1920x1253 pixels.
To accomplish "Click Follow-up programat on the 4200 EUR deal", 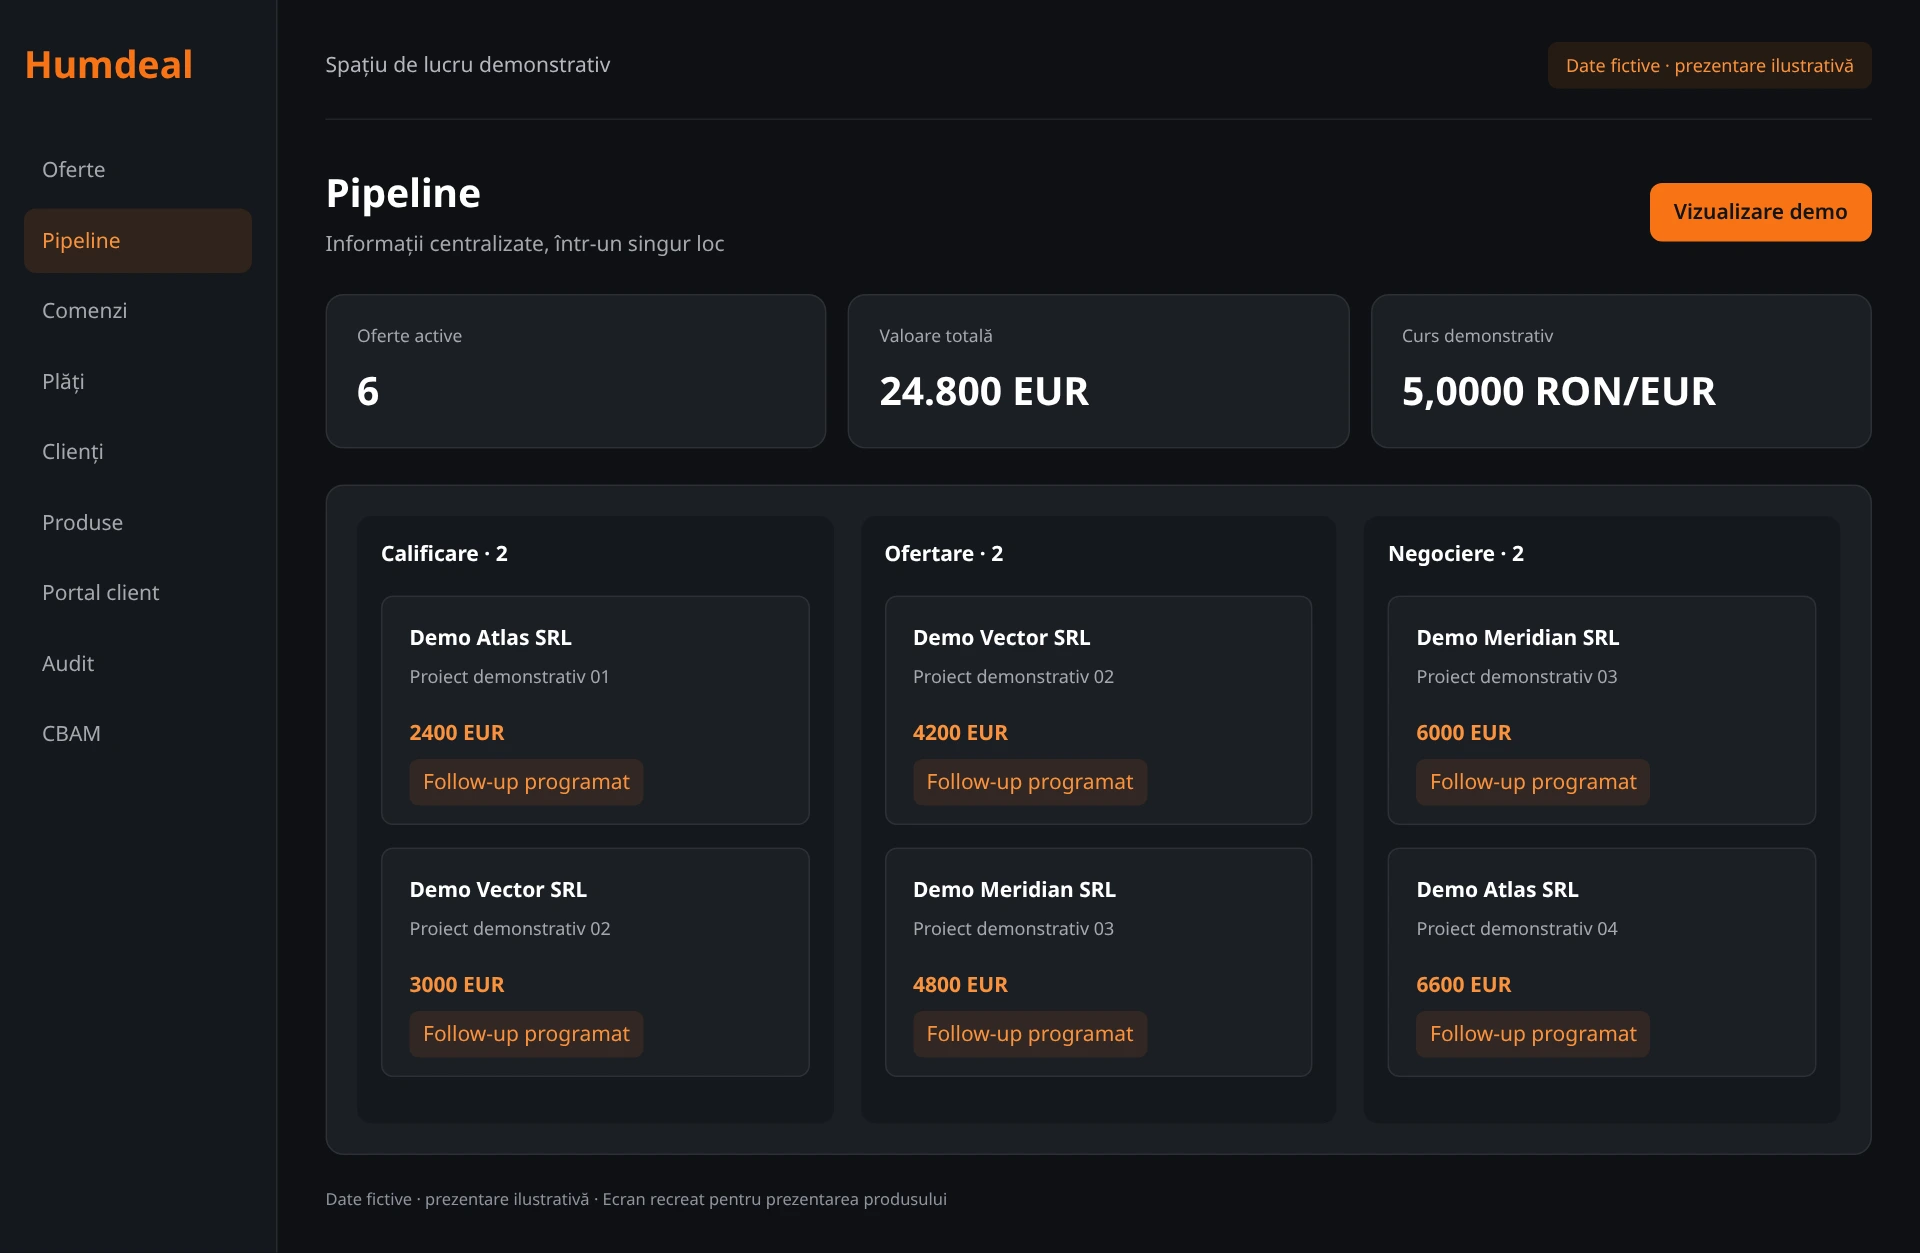I will pyautogui.click(x=1030, y=782).
